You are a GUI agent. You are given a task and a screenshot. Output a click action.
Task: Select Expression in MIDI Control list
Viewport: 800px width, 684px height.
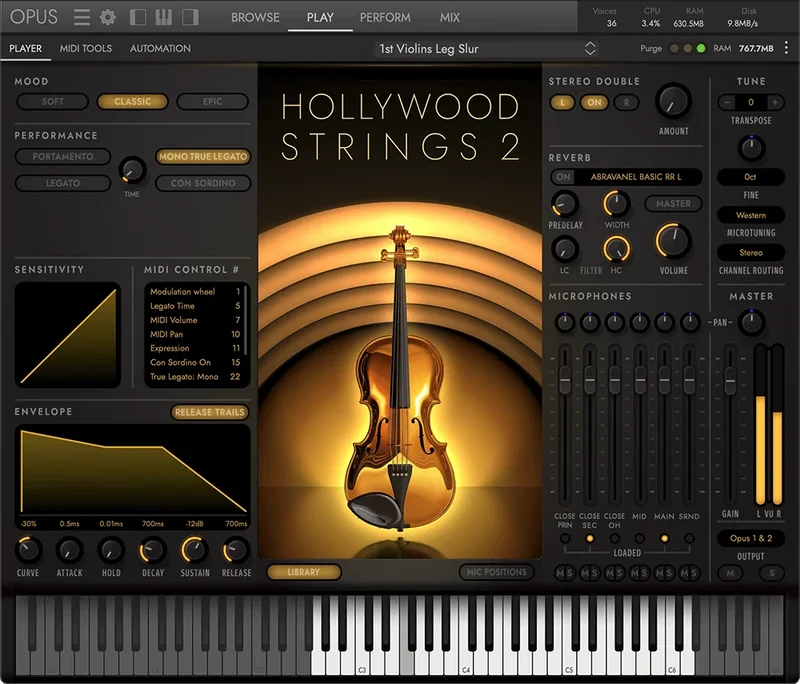pyautogui.click(x=195, y=348)
